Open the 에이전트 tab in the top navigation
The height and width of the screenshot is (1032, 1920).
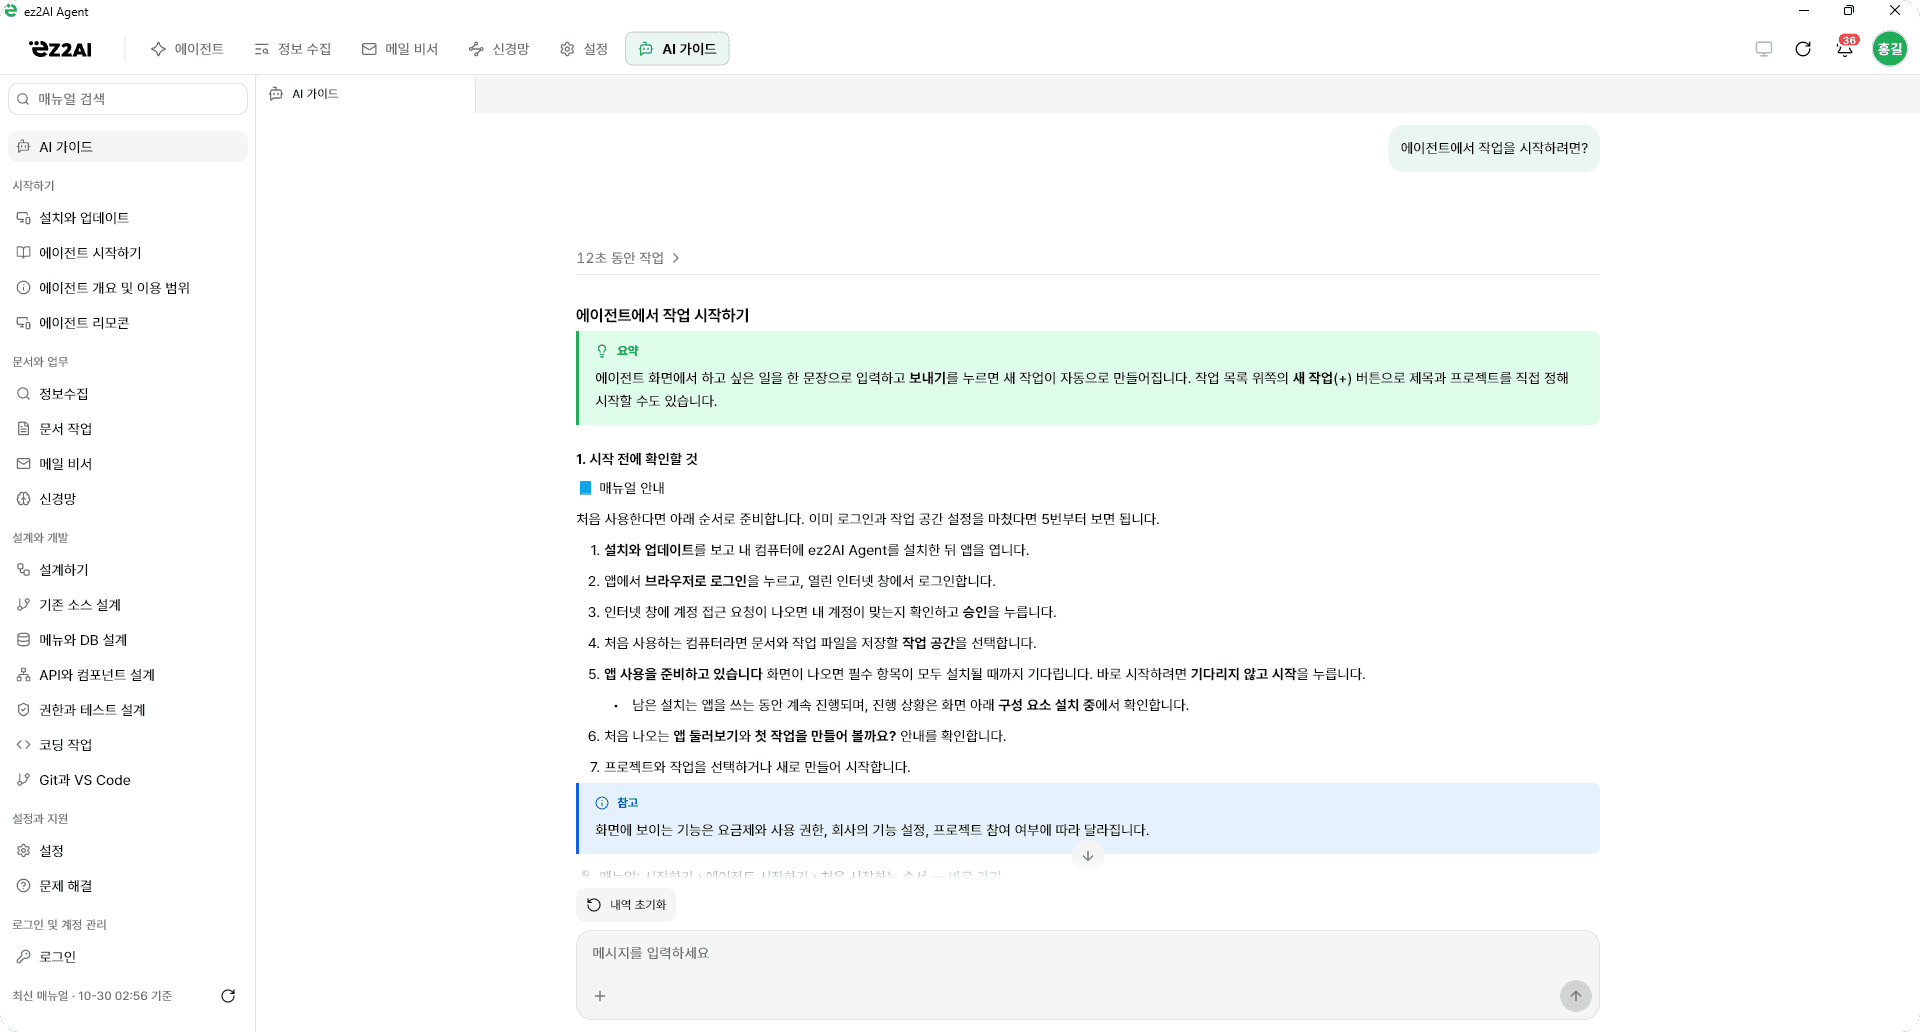[x=187, y=49]
